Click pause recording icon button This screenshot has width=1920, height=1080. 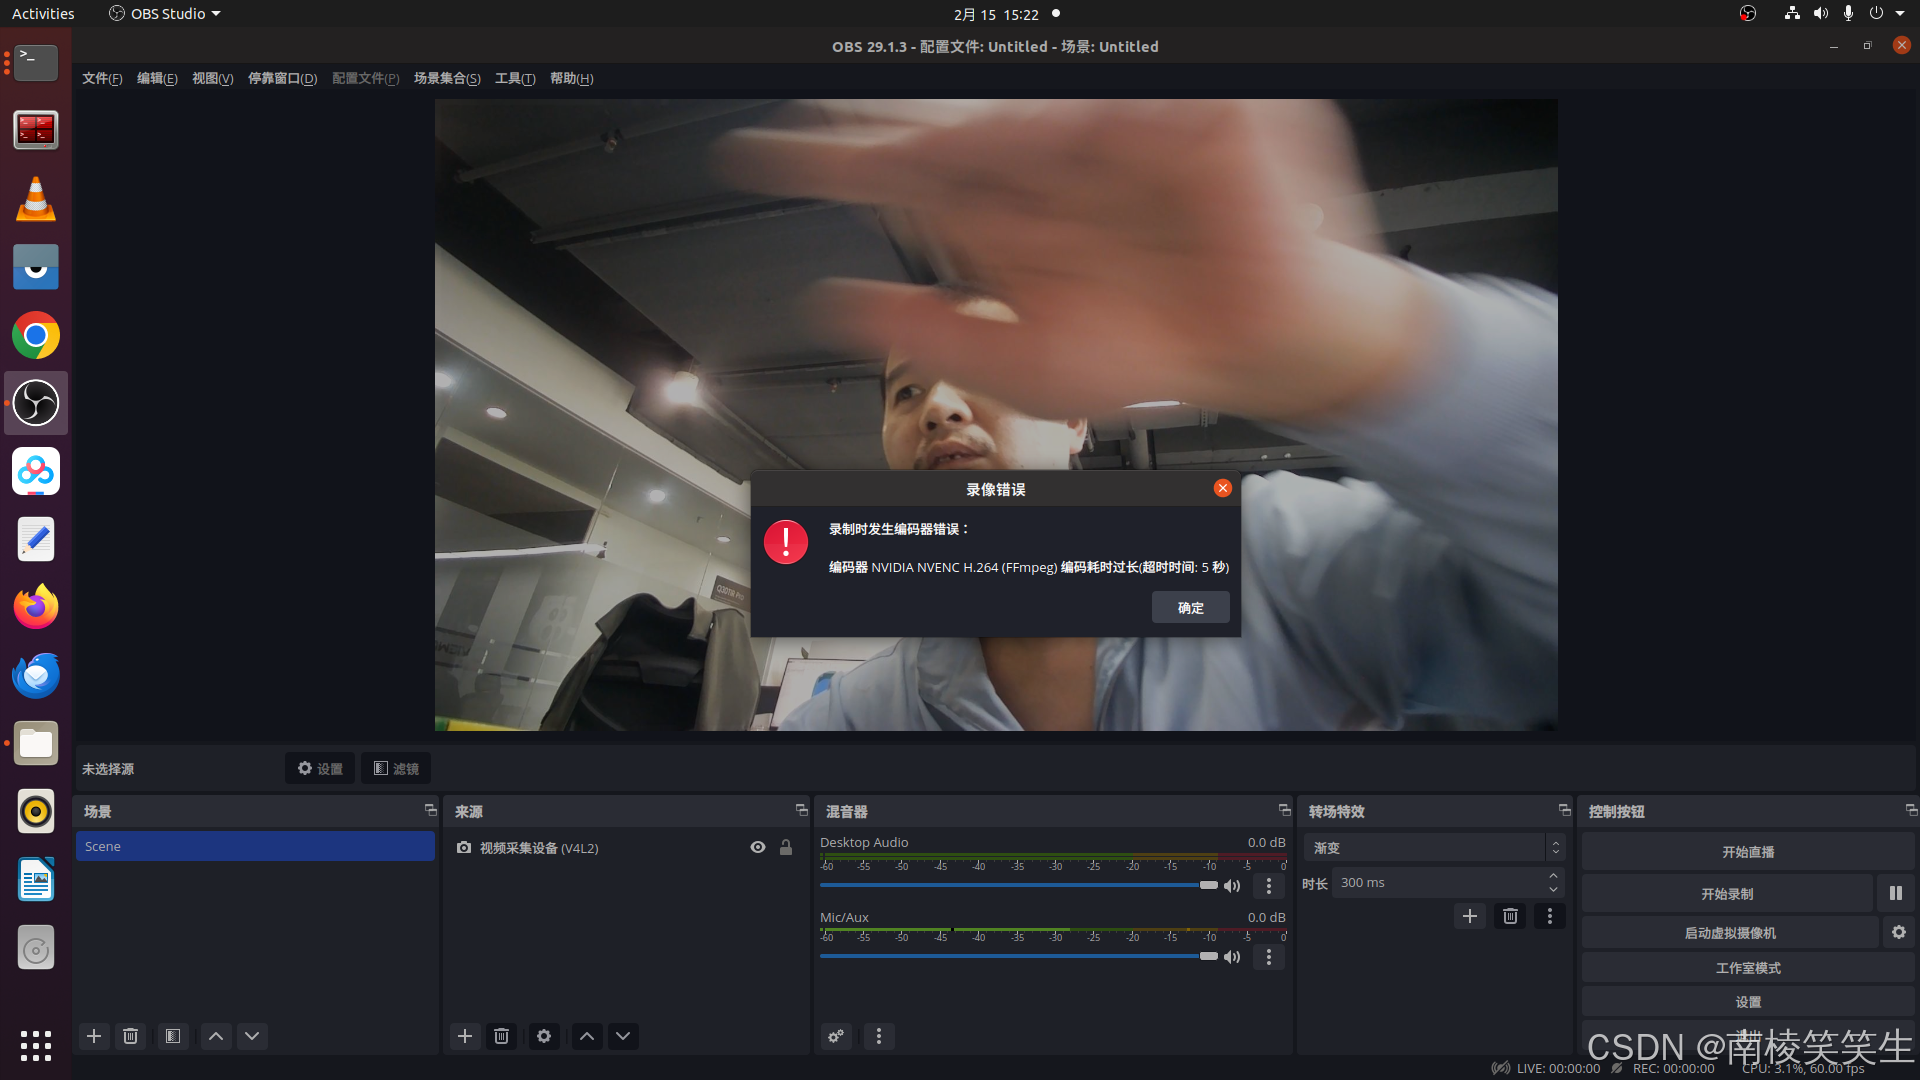(1895, 893)
